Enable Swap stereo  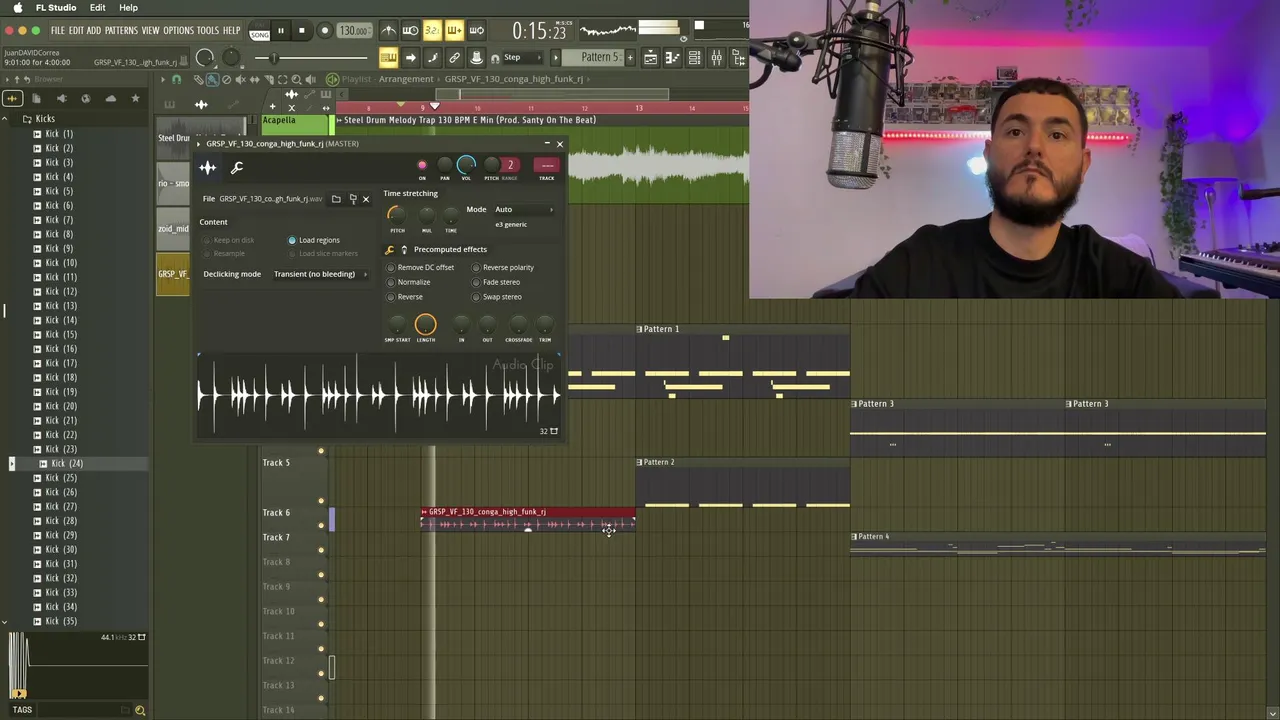click(x=497, y=297)
